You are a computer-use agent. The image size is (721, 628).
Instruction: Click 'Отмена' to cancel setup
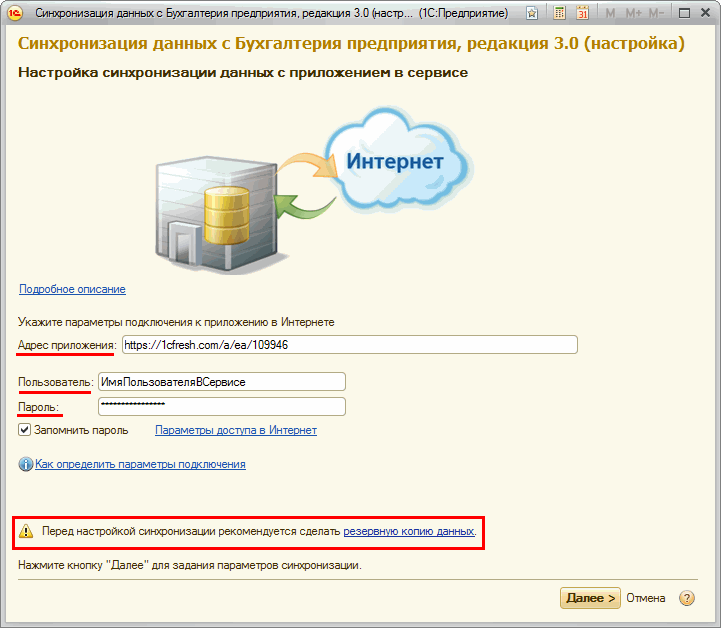[646, 598]
